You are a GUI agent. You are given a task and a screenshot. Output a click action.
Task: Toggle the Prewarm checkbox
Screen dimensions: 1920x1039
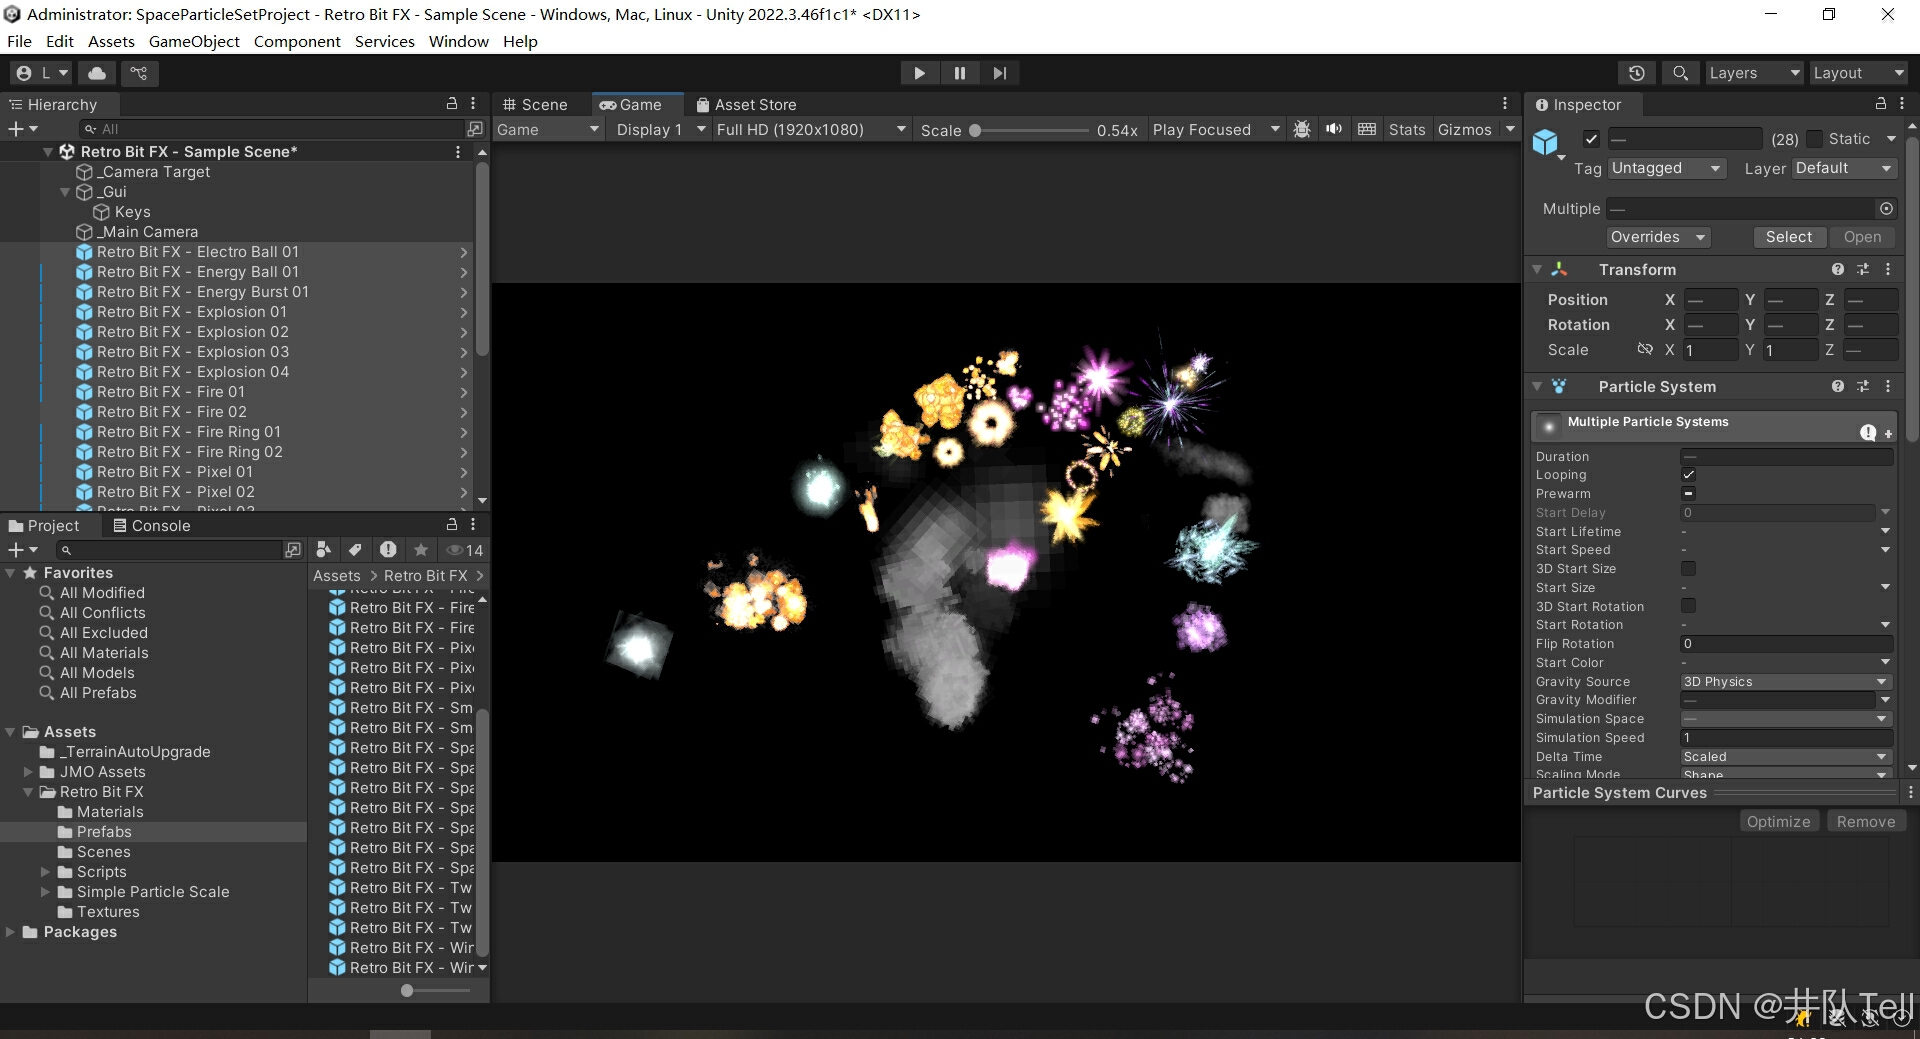point(1689,494)
